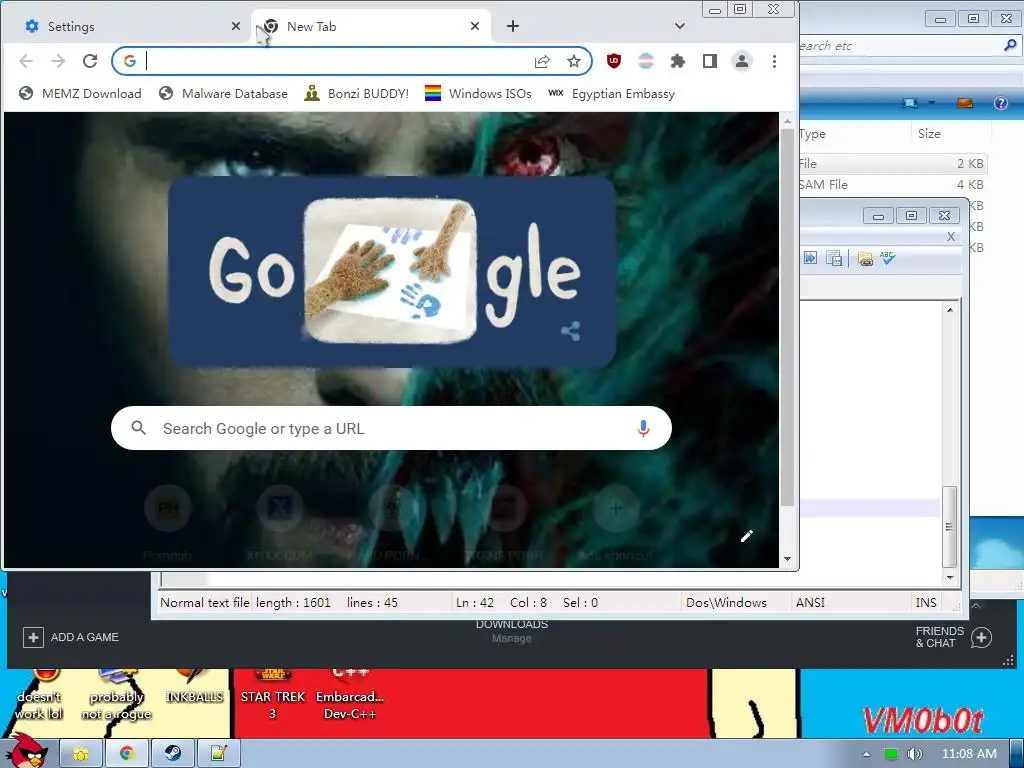Close the Notepad++ document with X
This screenshot has width=1024, height=768.
[951, 236]
